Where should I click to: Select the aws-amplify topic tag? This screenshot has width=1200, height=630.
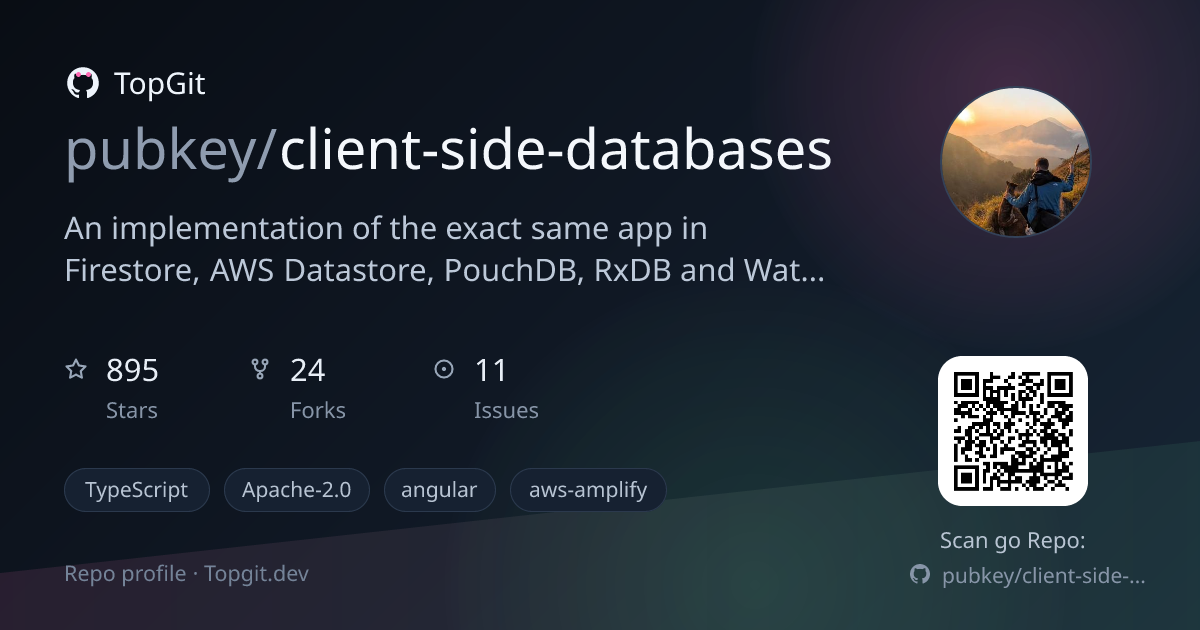[x=588, y=491]
